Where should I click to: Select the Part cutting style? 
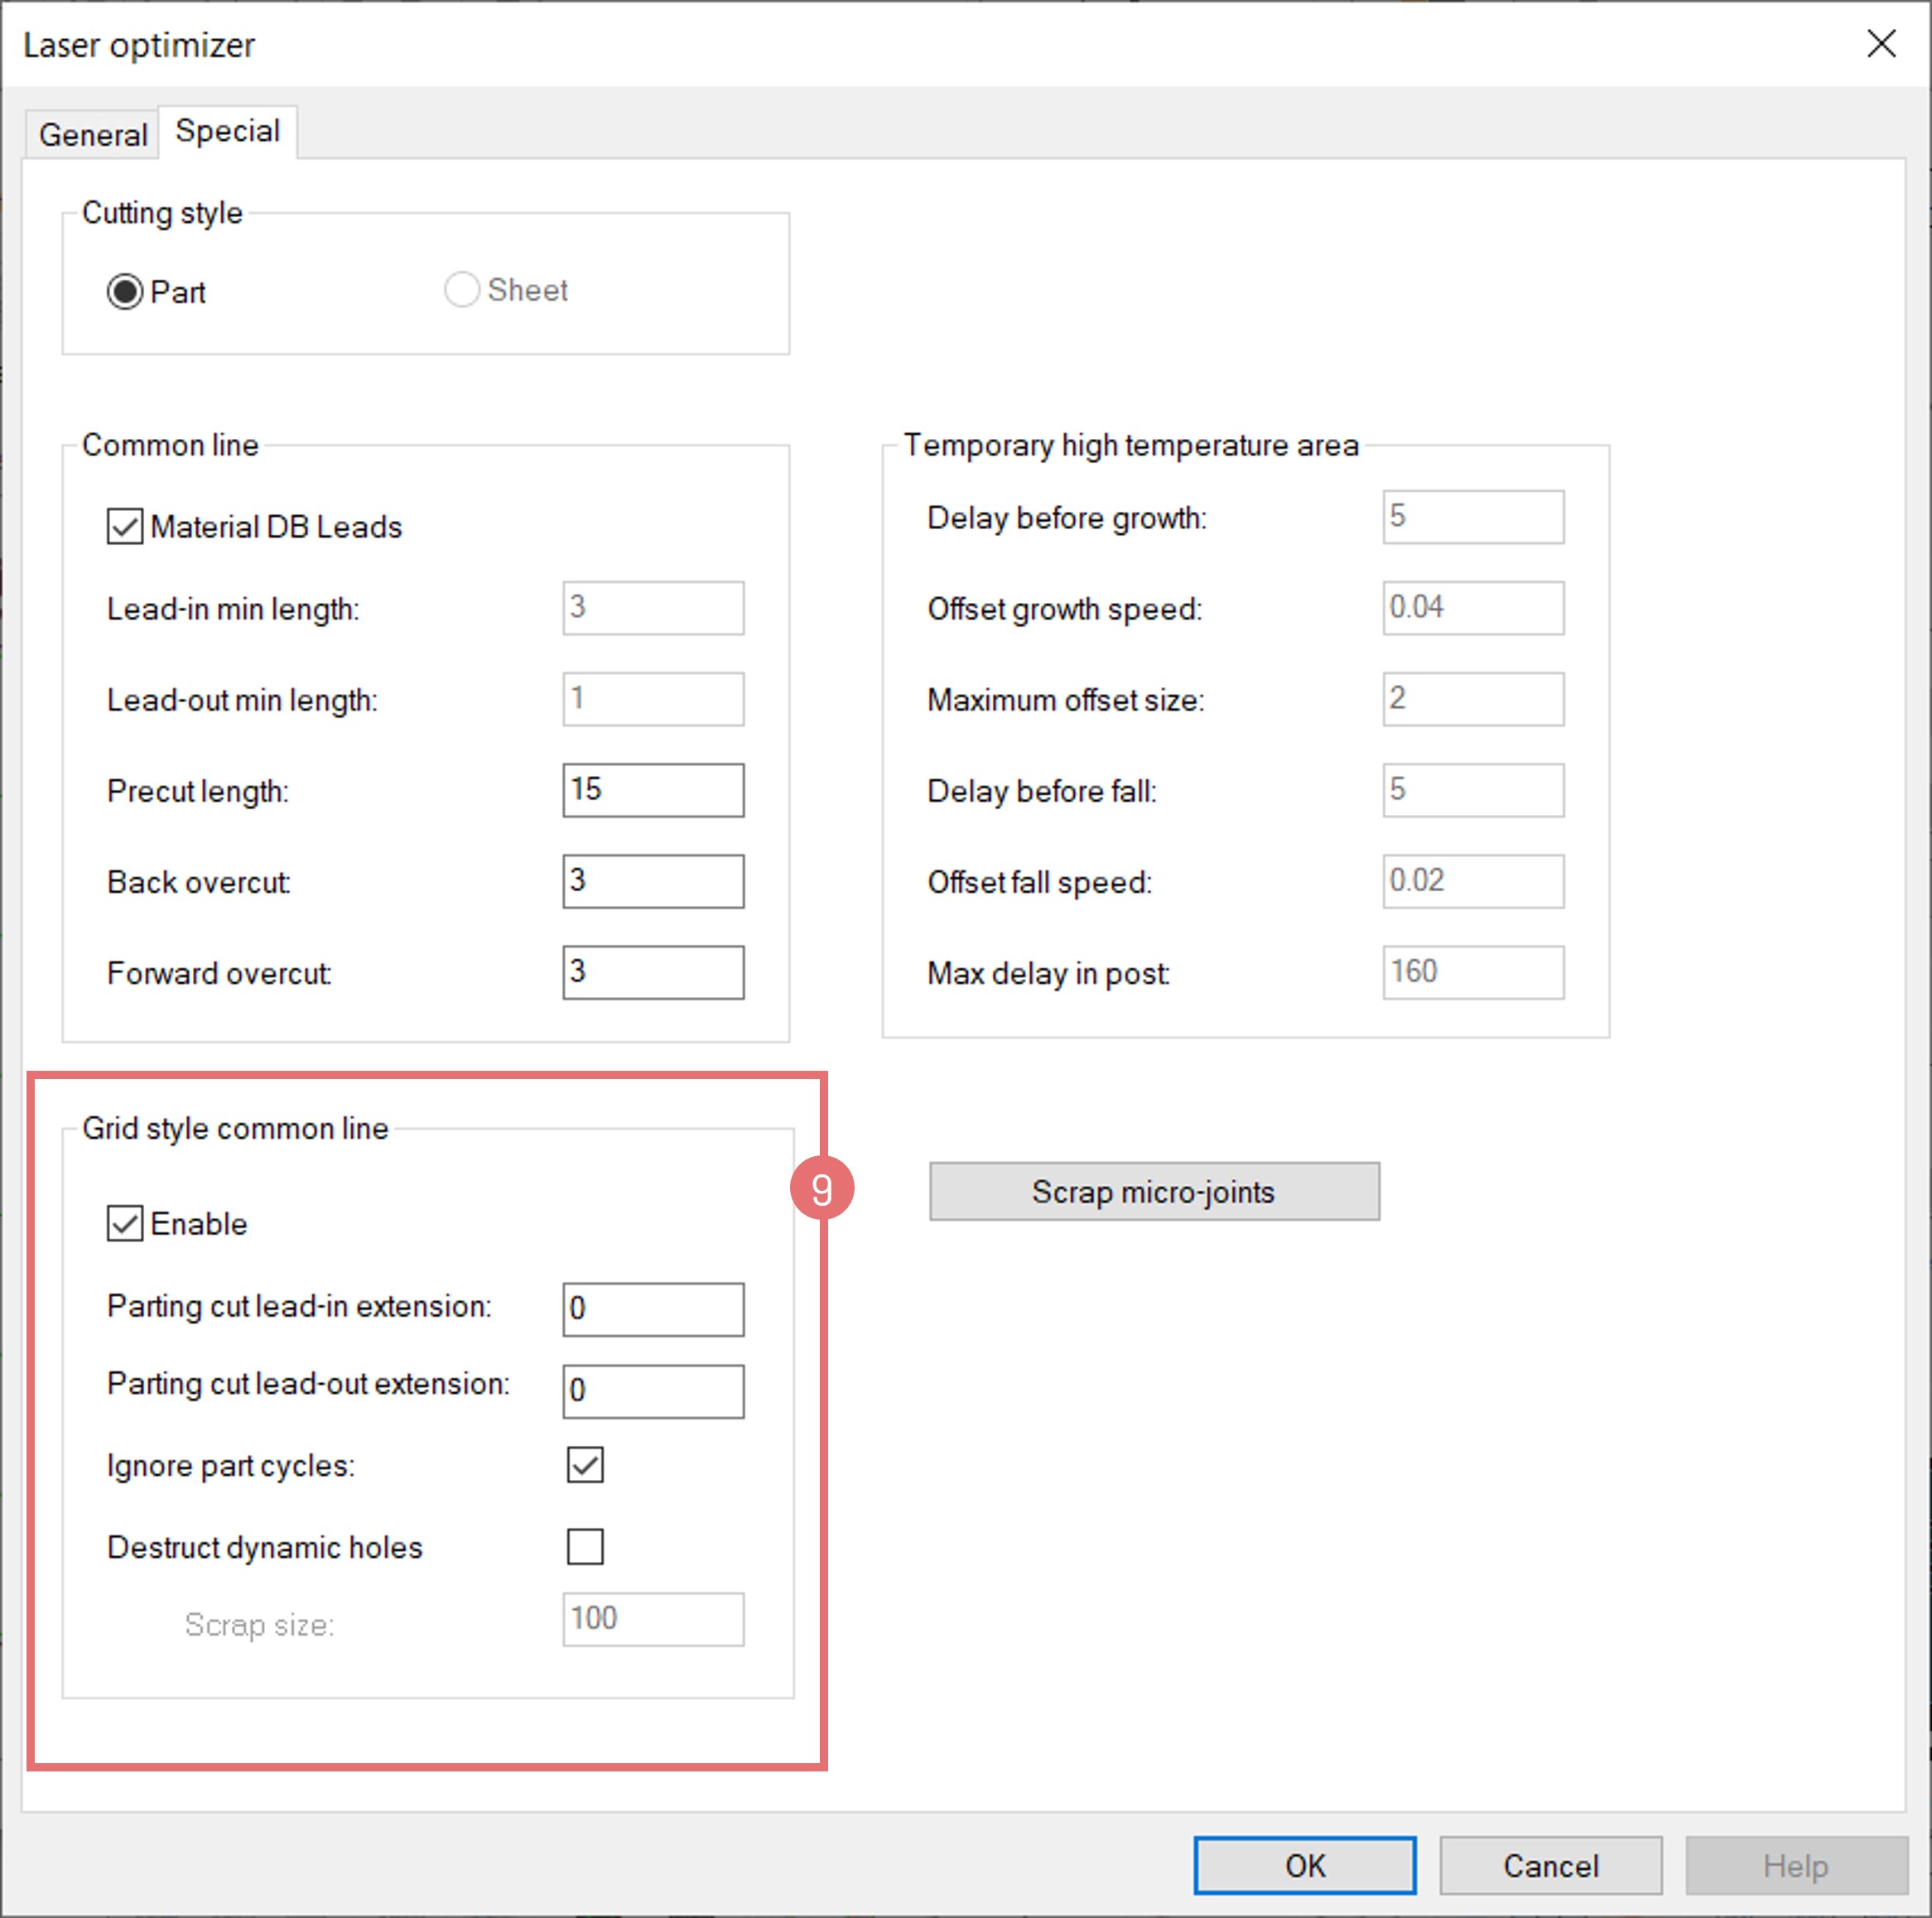click(x=125, y=292)
